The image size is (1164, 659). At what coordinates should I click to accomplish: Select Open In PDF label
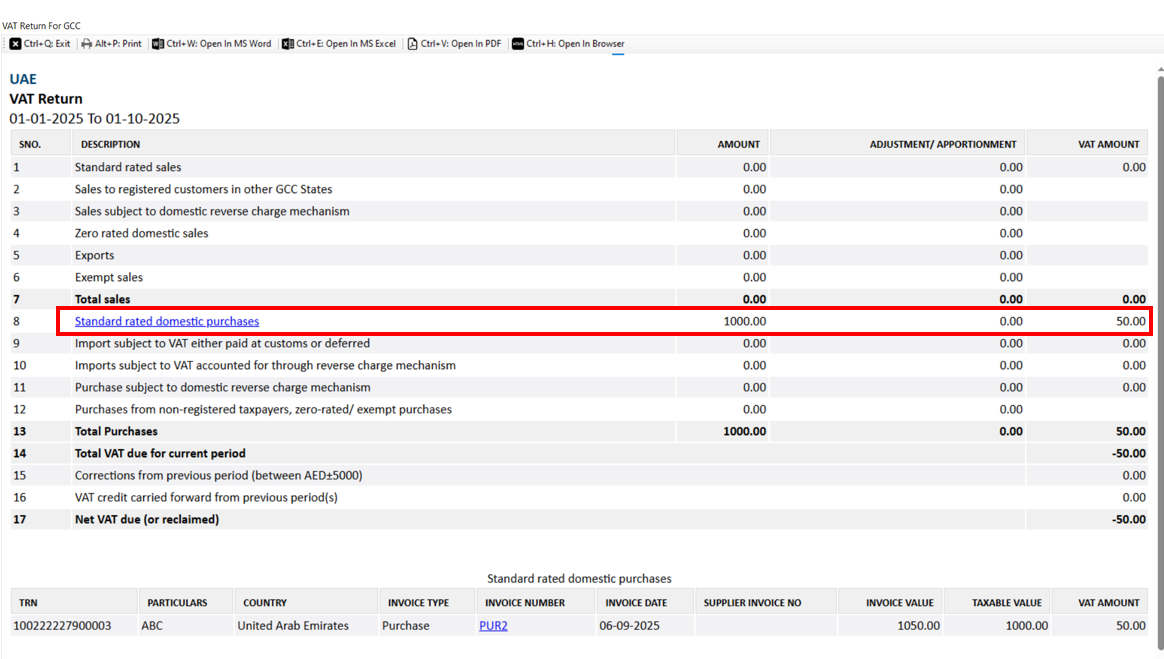click(x=461, y=44)
